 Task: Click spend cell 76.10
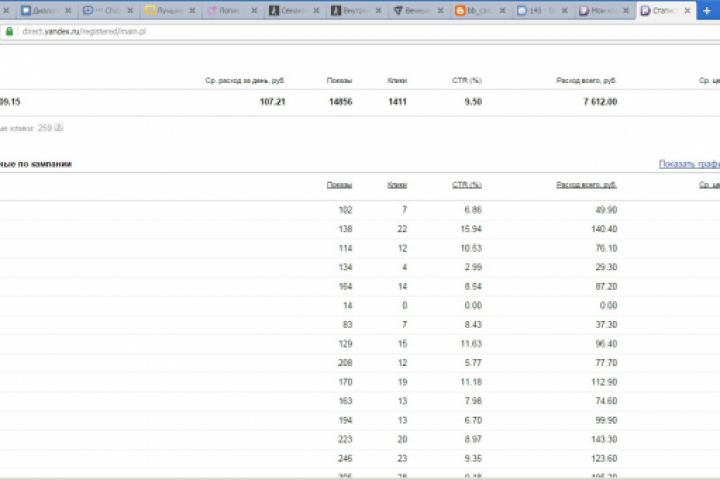pyautogui.click(x=606, y=248)
